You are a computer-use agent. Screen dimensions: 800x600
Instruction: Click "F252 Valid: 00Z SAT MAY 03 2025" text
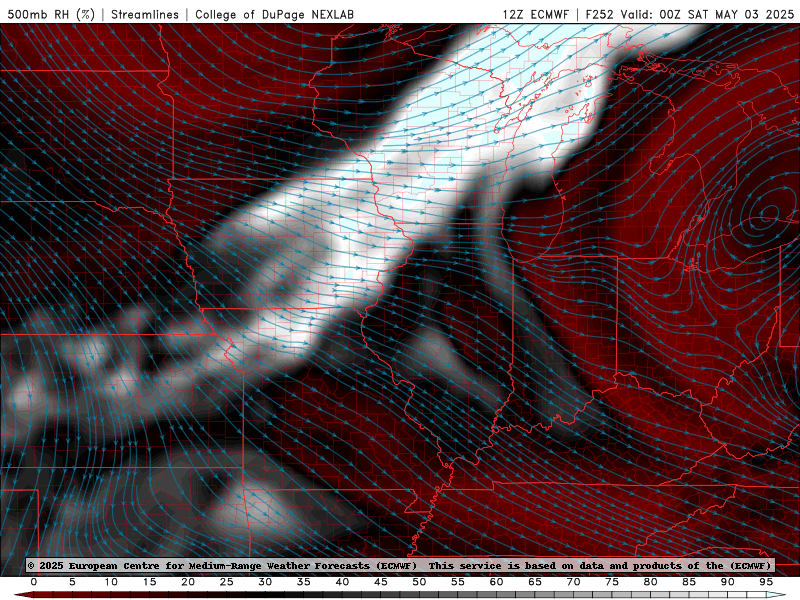point(690,14)
